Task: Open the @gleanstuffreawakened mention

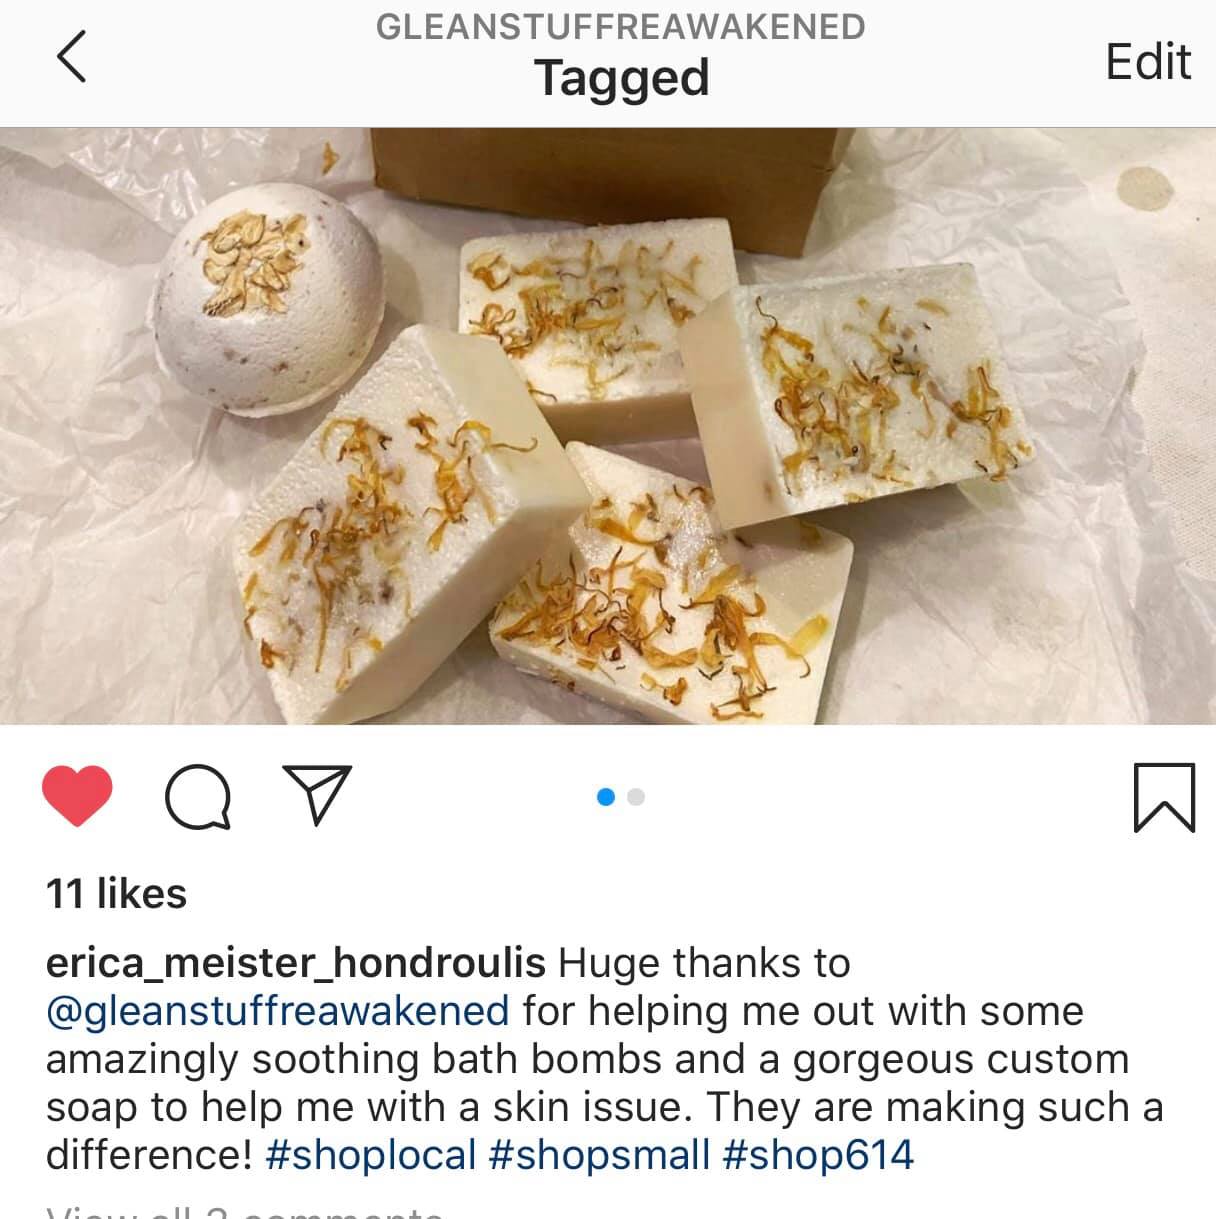Action: (x=278, y=1011)
